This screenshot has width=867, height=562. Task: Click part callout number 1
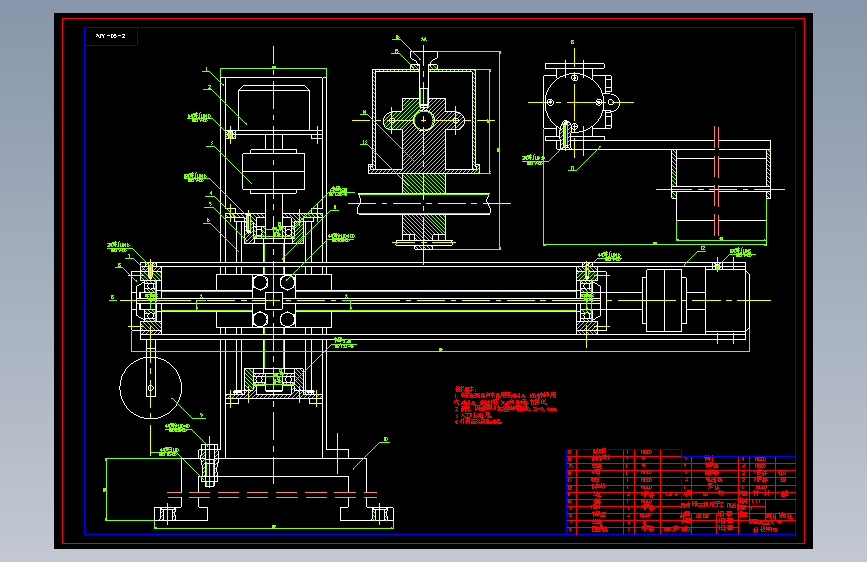[x=206, y=70]
